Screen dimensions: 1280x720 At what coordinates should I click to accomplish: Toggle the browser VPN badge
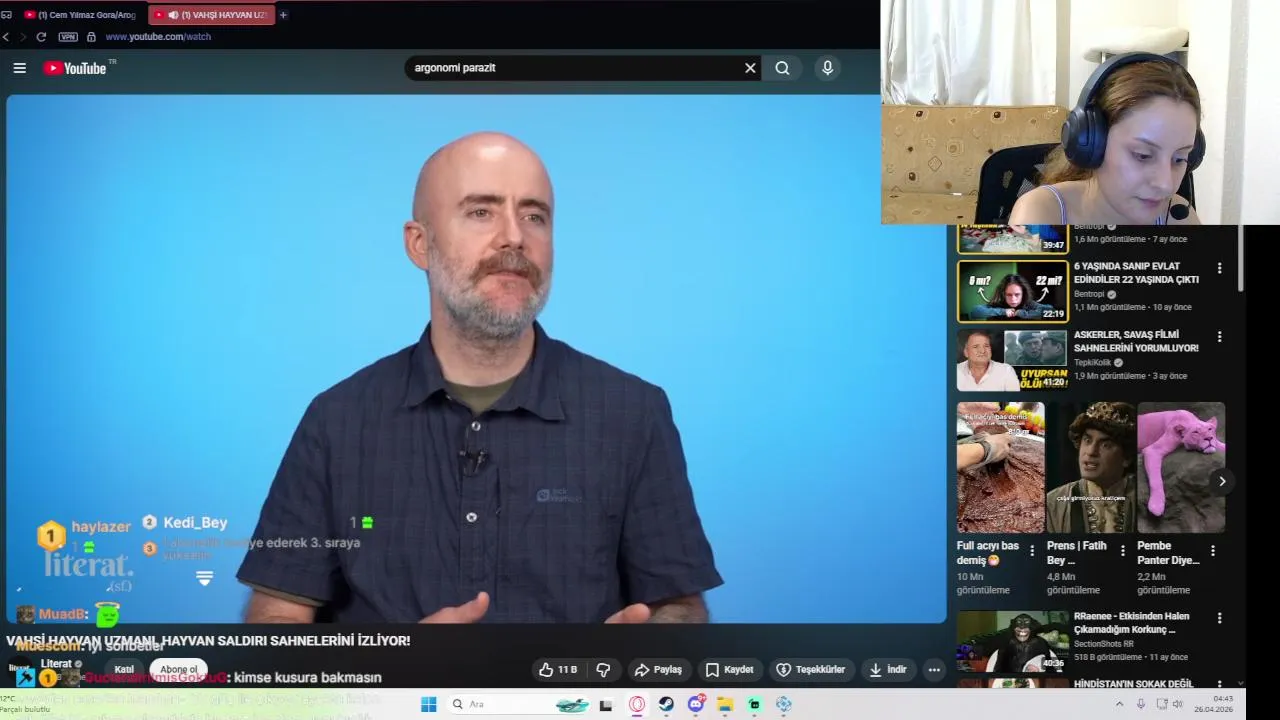click(68, 37)
